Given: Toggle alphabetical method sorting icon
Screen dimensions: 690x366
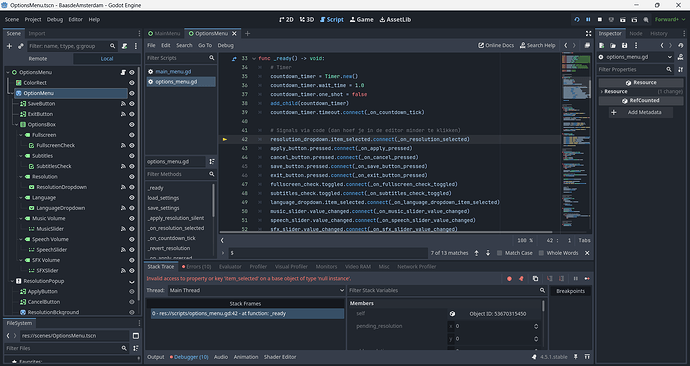Looking at the screenshot, I should pos(212,161).
